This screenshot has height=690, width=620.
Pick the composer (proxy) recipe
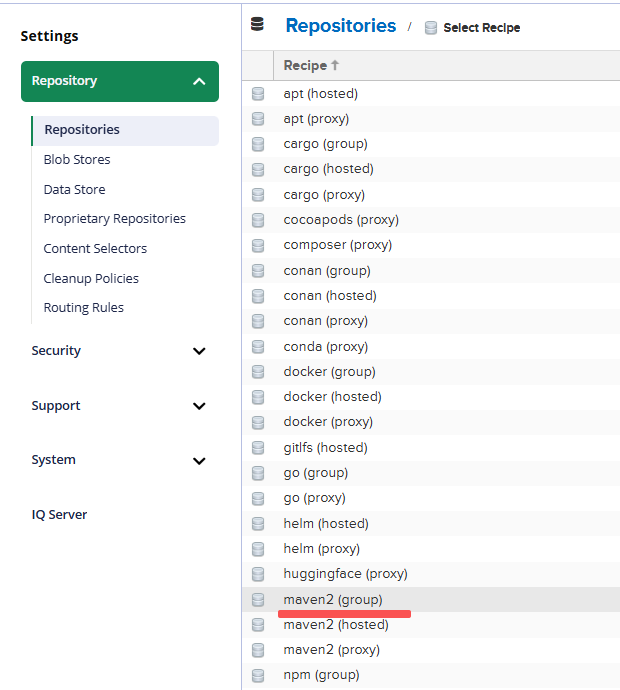pos(338,245)
